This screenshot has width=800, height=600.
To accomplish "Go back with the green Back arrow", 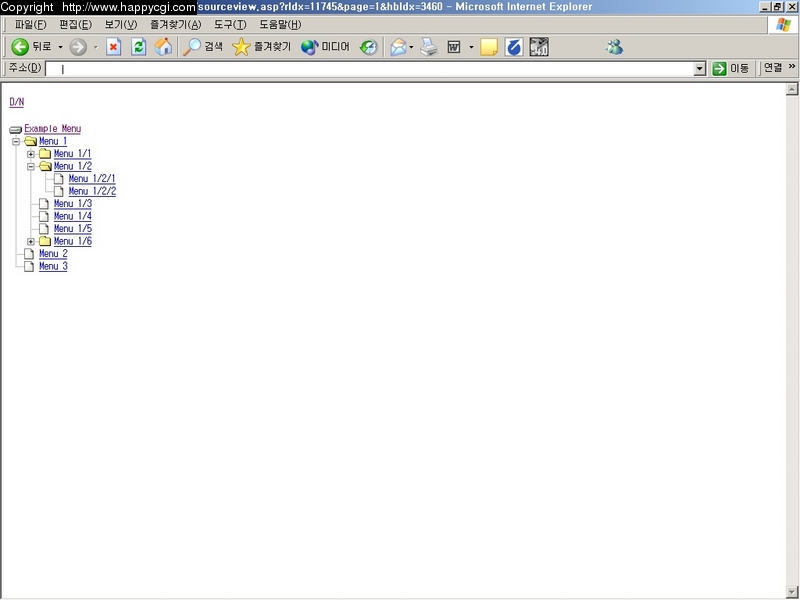I will tap(20, 47).
